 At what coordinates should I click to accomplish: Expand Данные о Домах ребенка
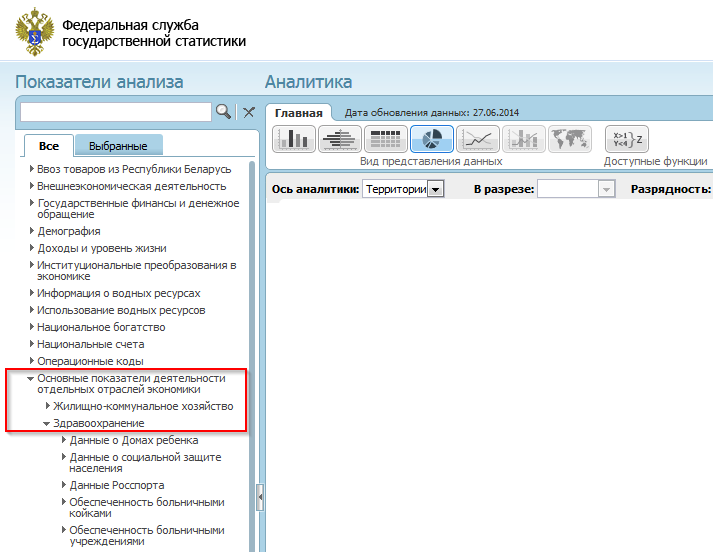click(x=64, y=440)
